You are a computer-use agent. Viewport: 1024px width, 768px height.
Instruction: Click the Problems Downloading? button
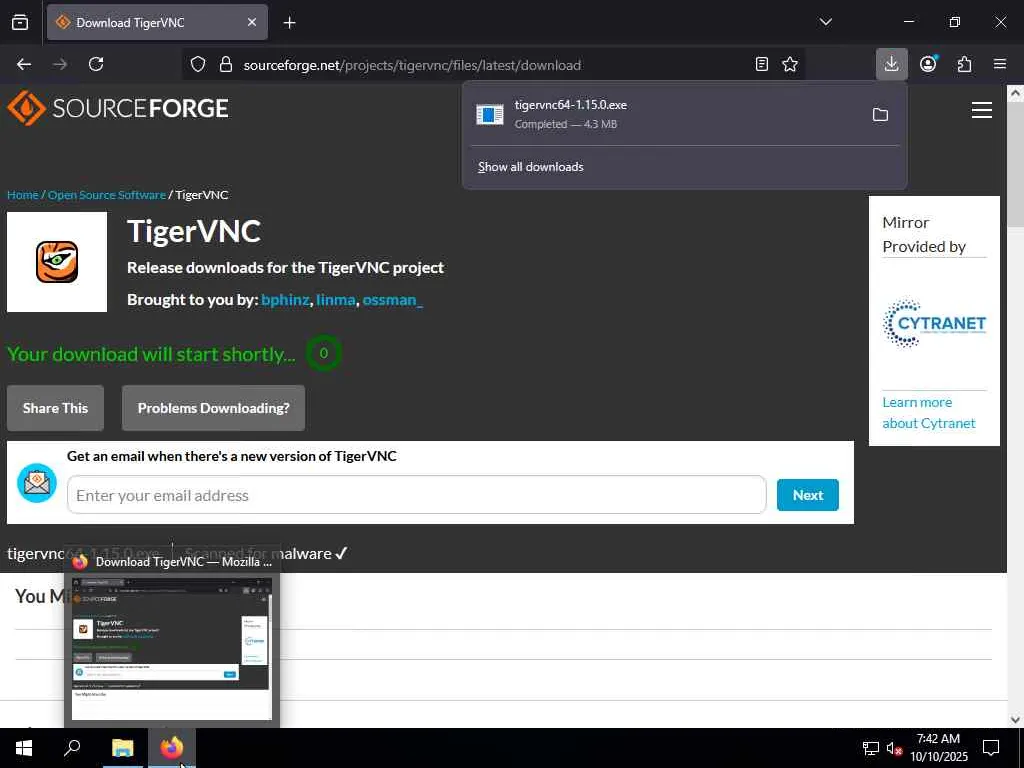[x=214, y=408]
